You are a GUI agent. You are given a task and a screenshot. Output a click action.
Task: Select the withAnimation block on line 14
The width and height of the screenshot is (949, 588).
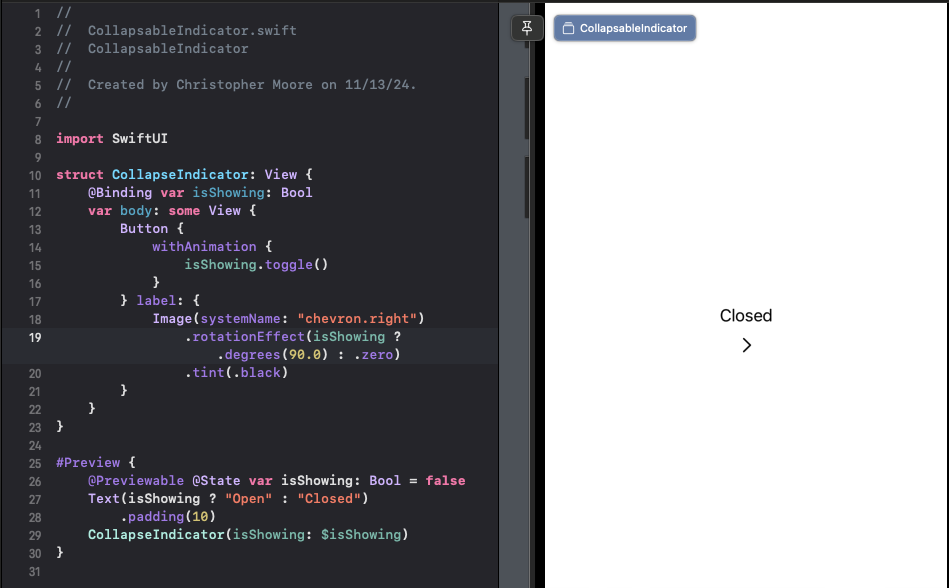point(205,246)
